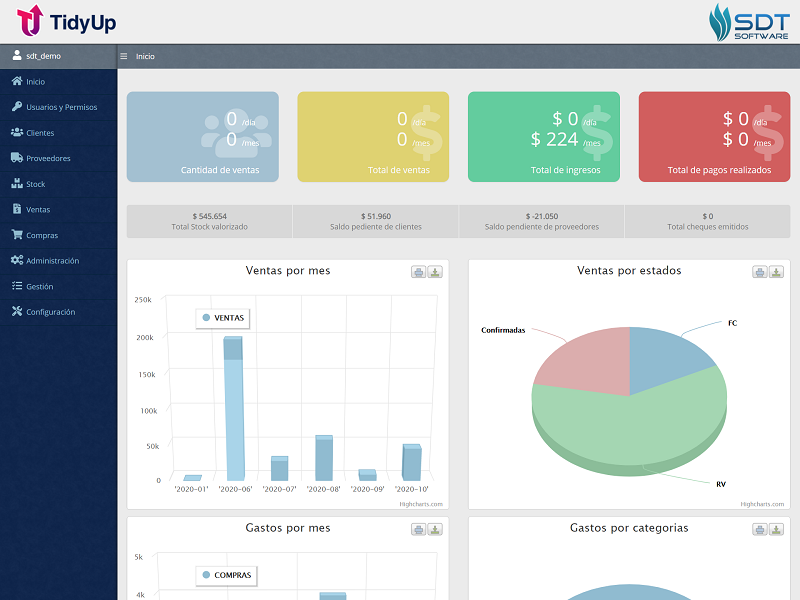Open the Stock menu

click(59, 184)
